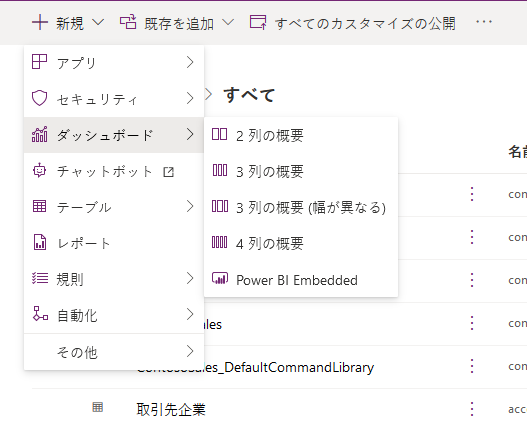Click the 自動化 flow icon

[40, 314]
